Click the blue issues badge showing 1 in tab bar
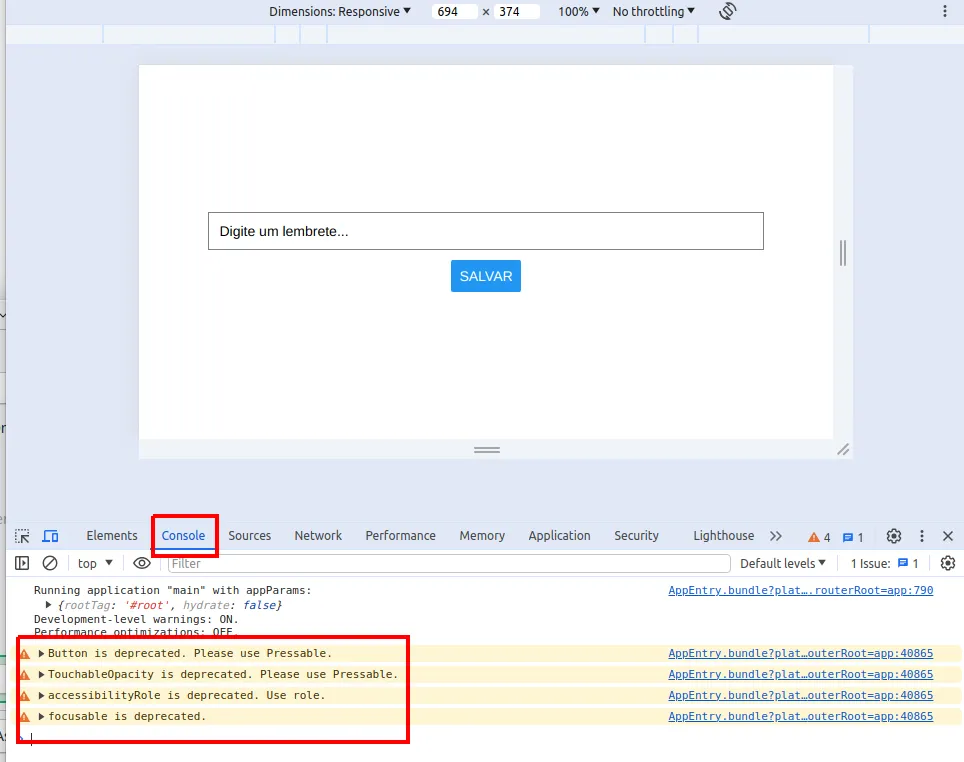 coord(853,537)
